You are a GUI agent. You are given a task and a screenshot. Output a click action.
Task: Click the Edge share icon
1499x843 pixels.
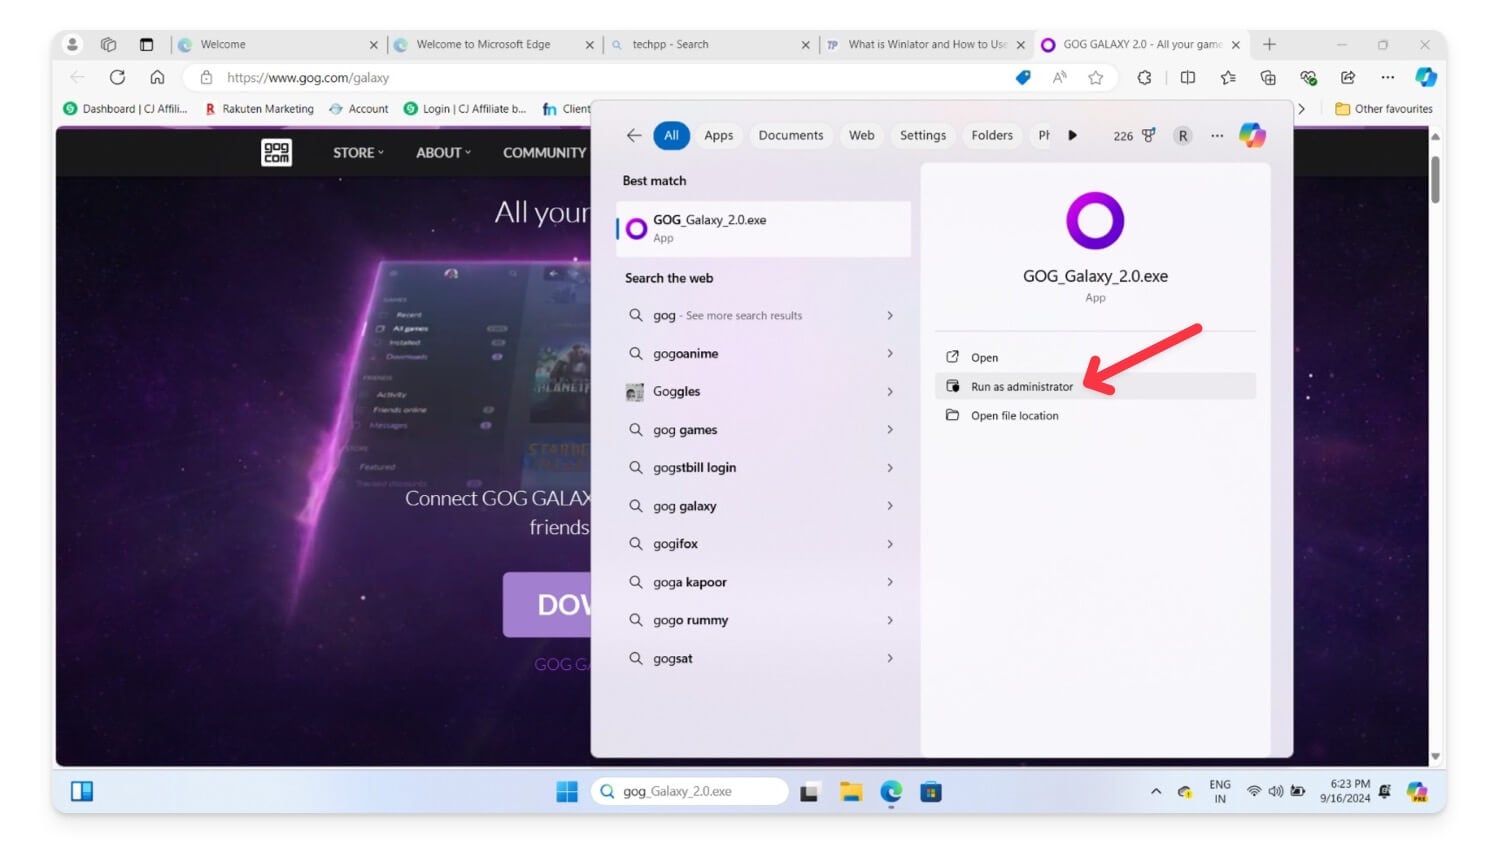pos(1348,77)
